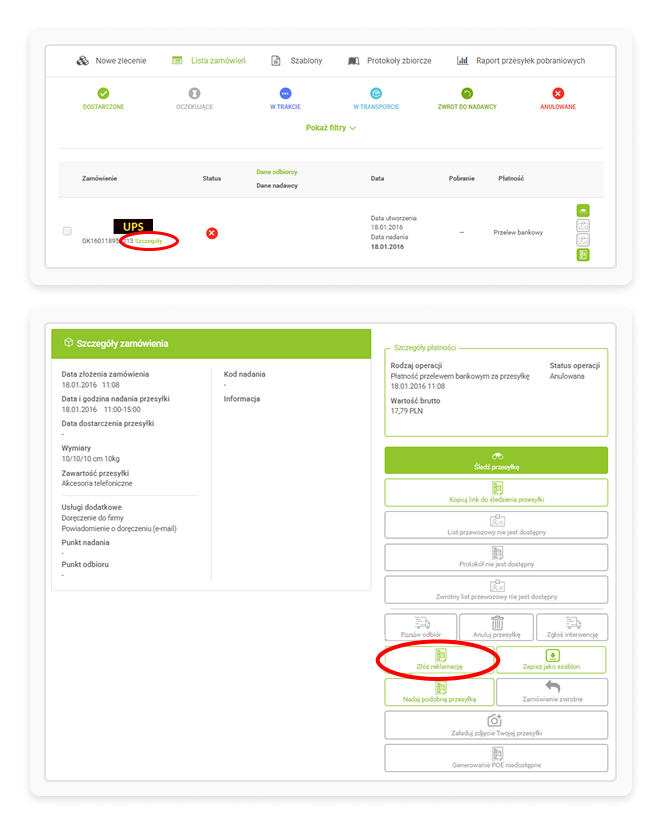Filter by Oczekujące grey status icon
Screen dimensions: 662x826
194,93
